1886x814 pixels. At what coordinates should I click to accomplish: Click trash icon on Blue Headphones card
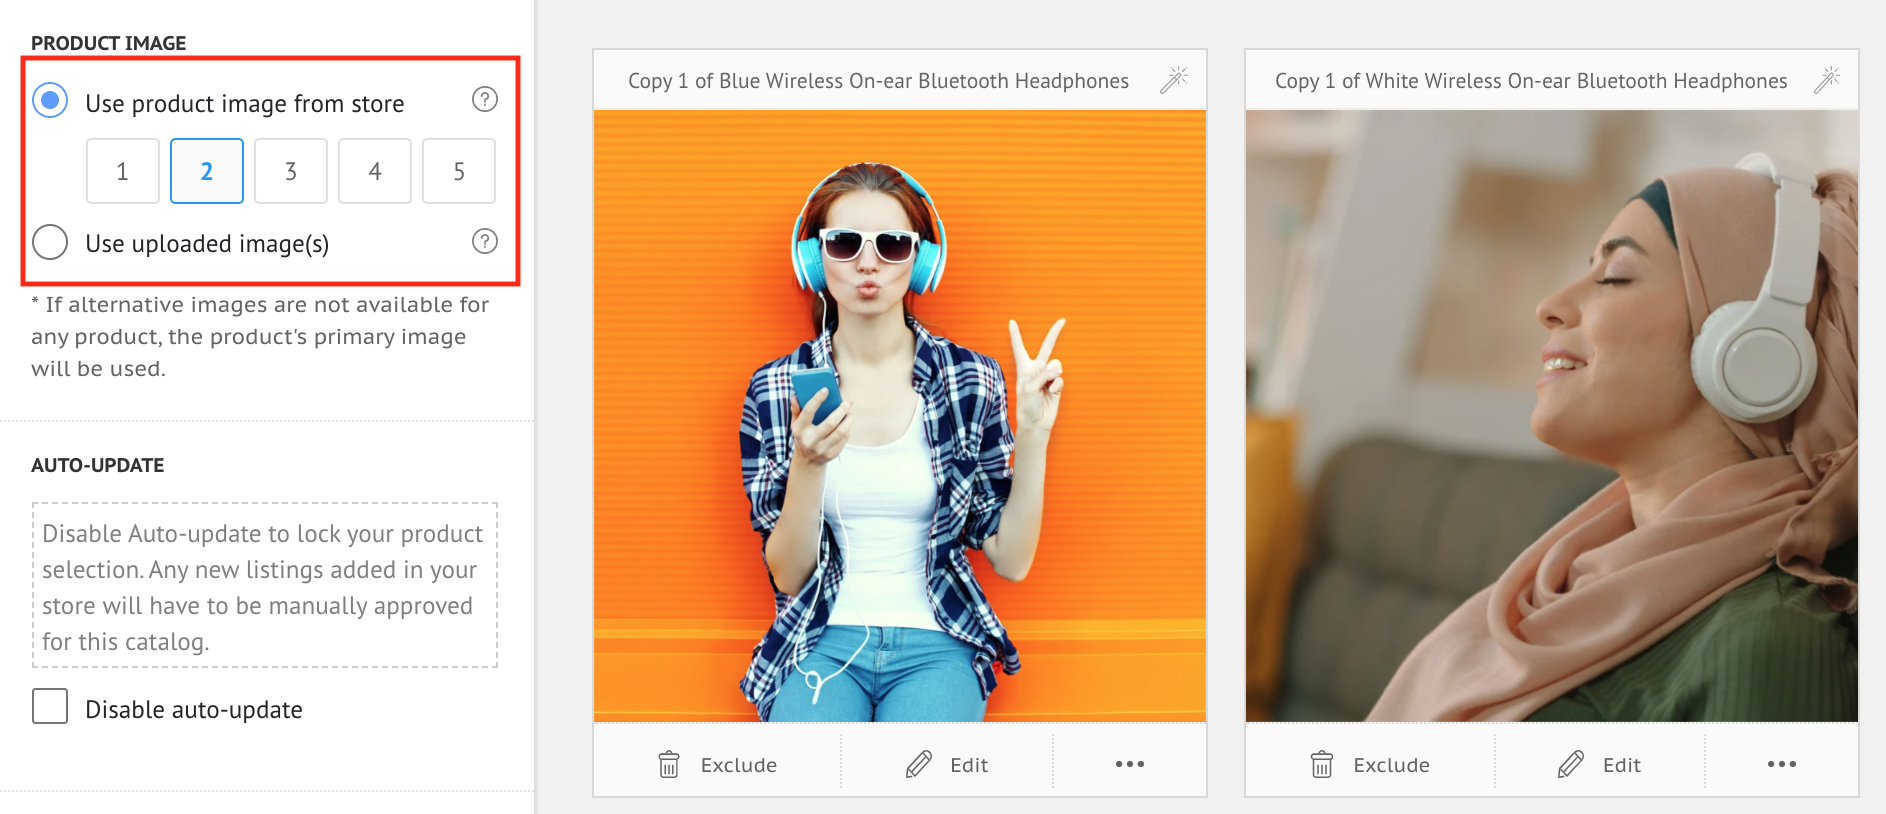pyautogui.click(x=669, y=765)
